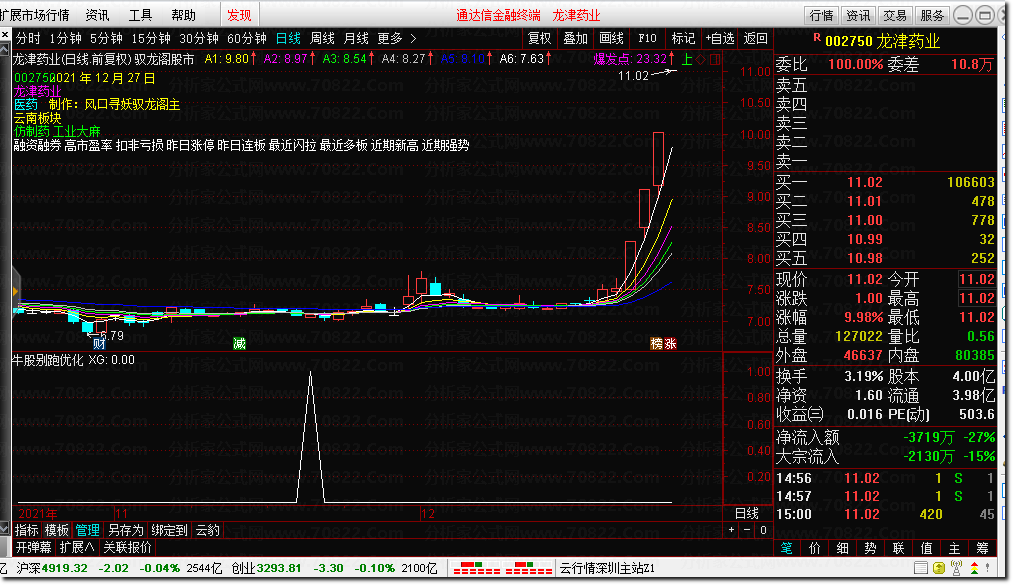
Task: Click the X close icon left of 分时
Action: (x=5, y=35)
